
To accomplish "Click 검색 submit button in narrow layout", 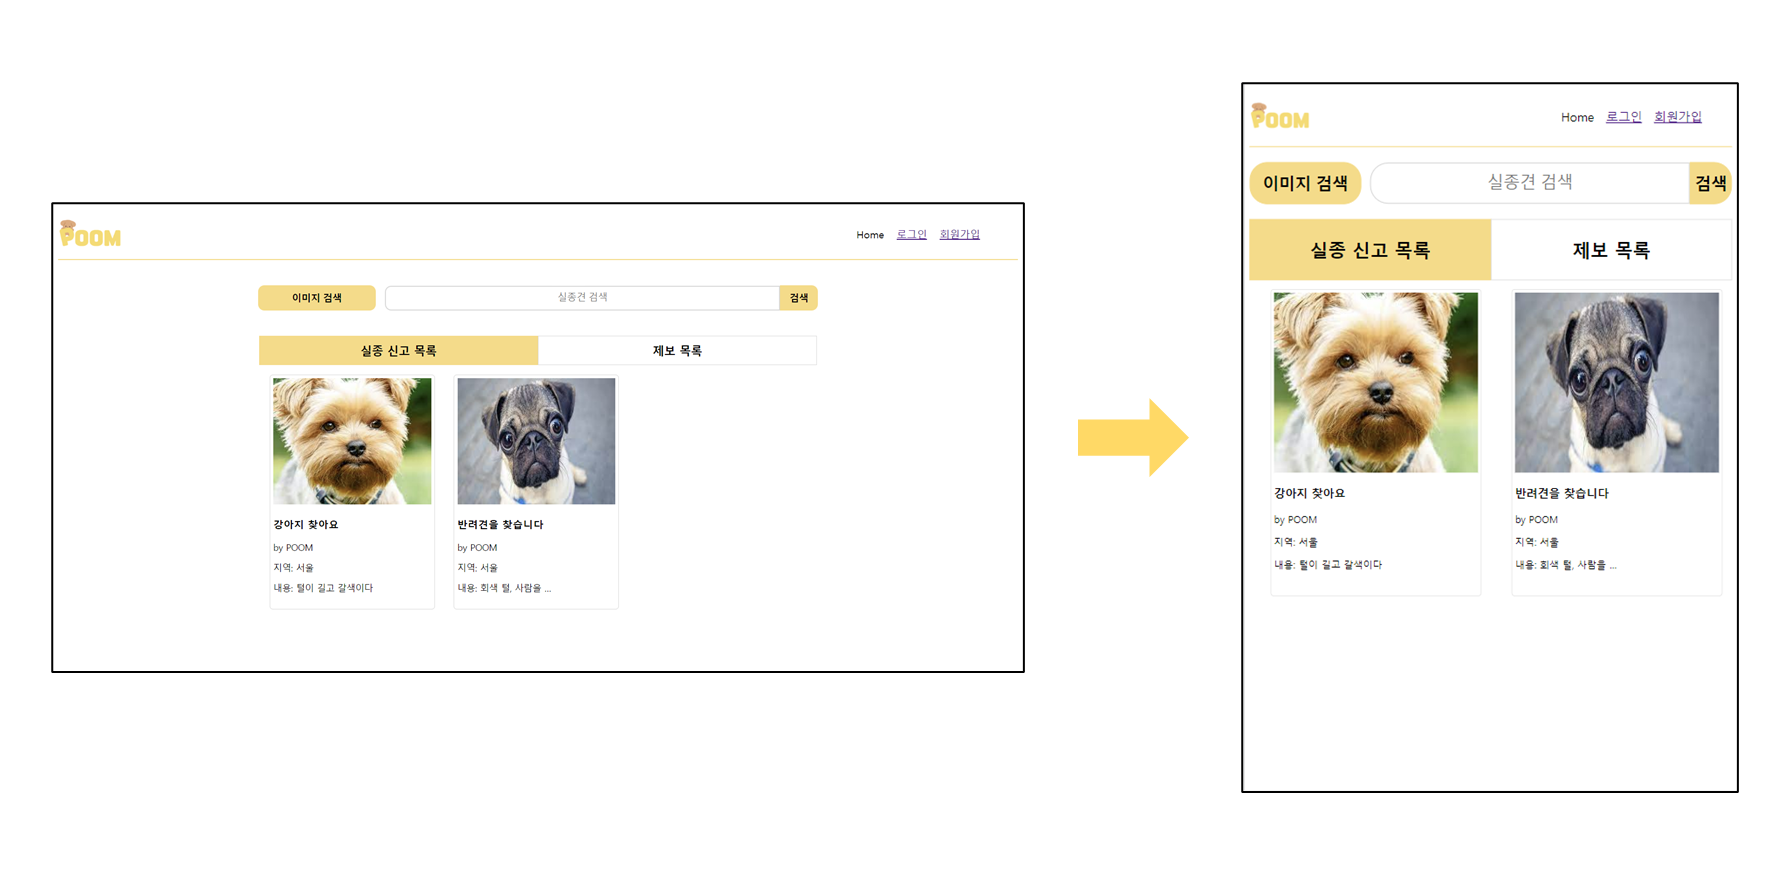I will 1710,183.
